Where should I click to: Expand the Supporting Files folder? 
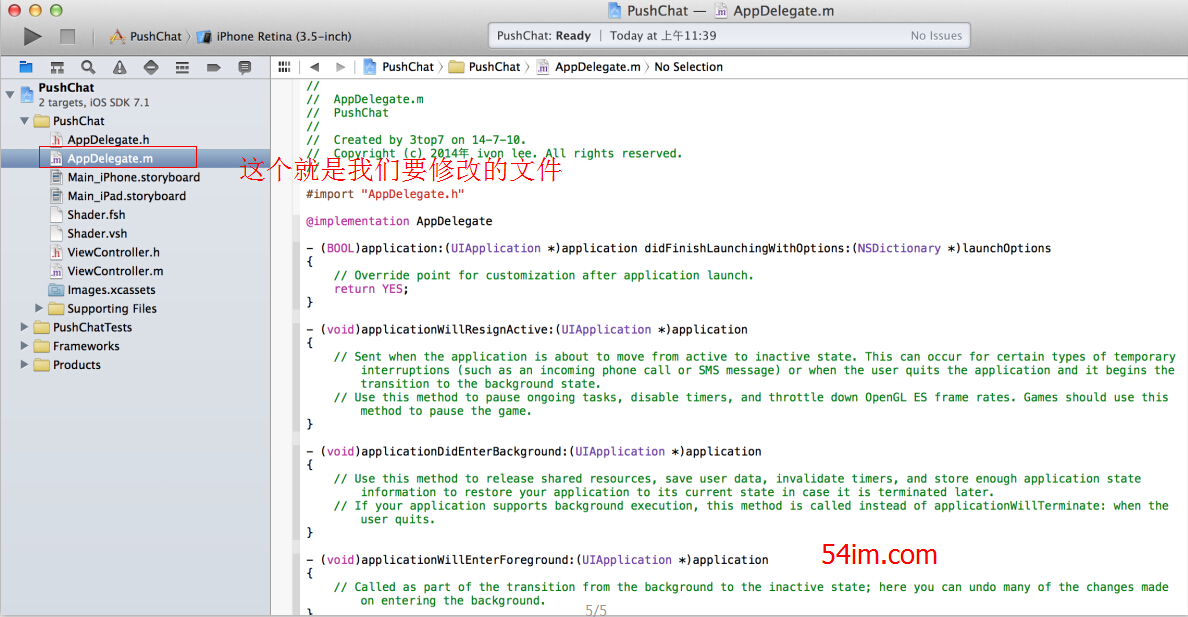click(x=40, y=308)
